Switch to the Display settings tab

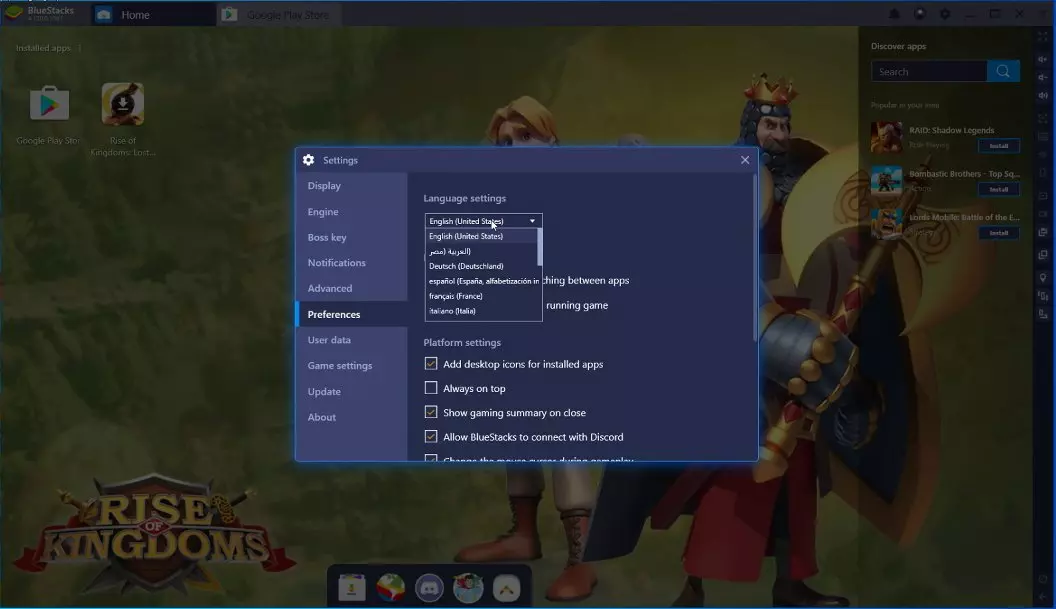click(324, 186)
